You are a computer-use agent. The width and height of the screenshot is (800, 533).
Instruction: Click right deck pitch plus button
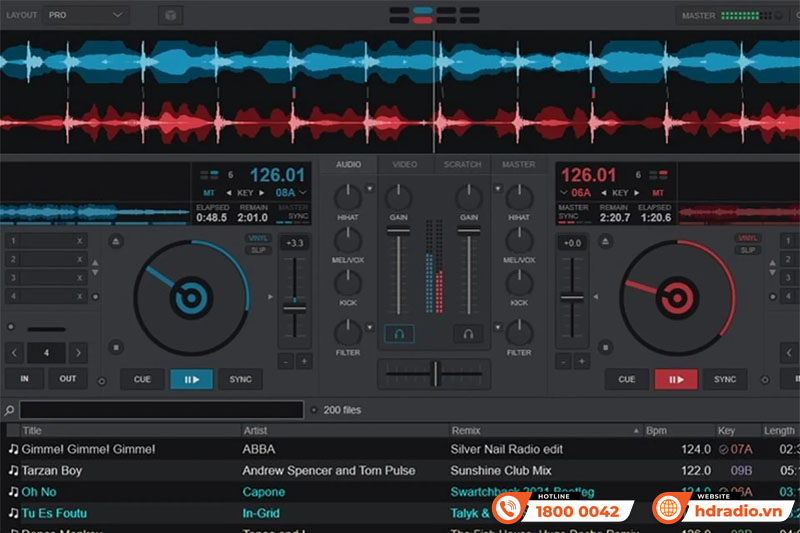[582, 362]
